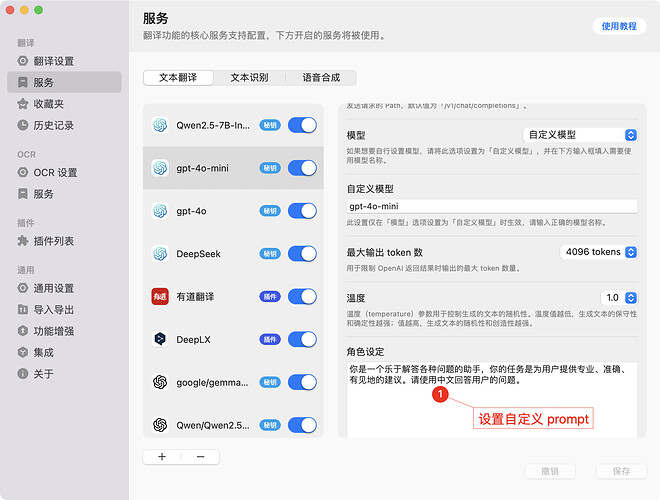Click inside the 角色设定 prompt text area
The height and width of the screenshot is (500, 660).
pos(492,400)
